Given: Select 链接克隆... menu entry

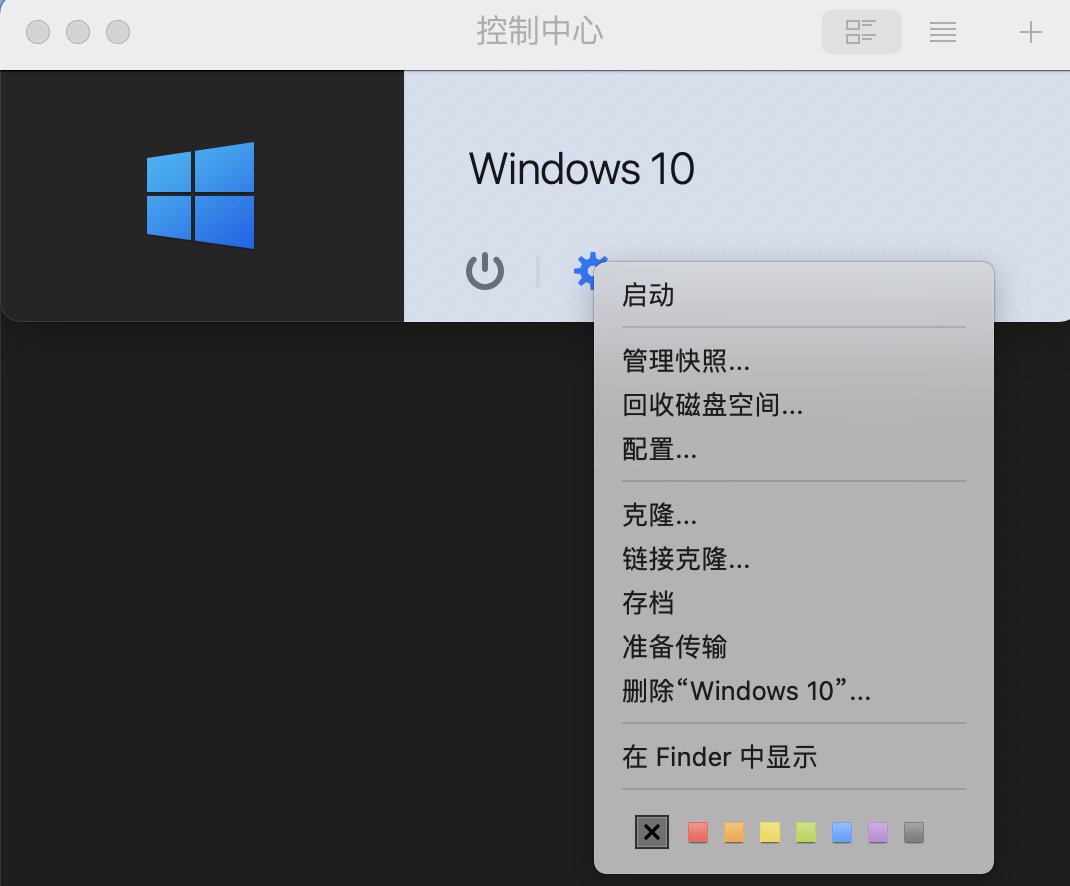Looking at the screenshot, I should pos(794,559).
